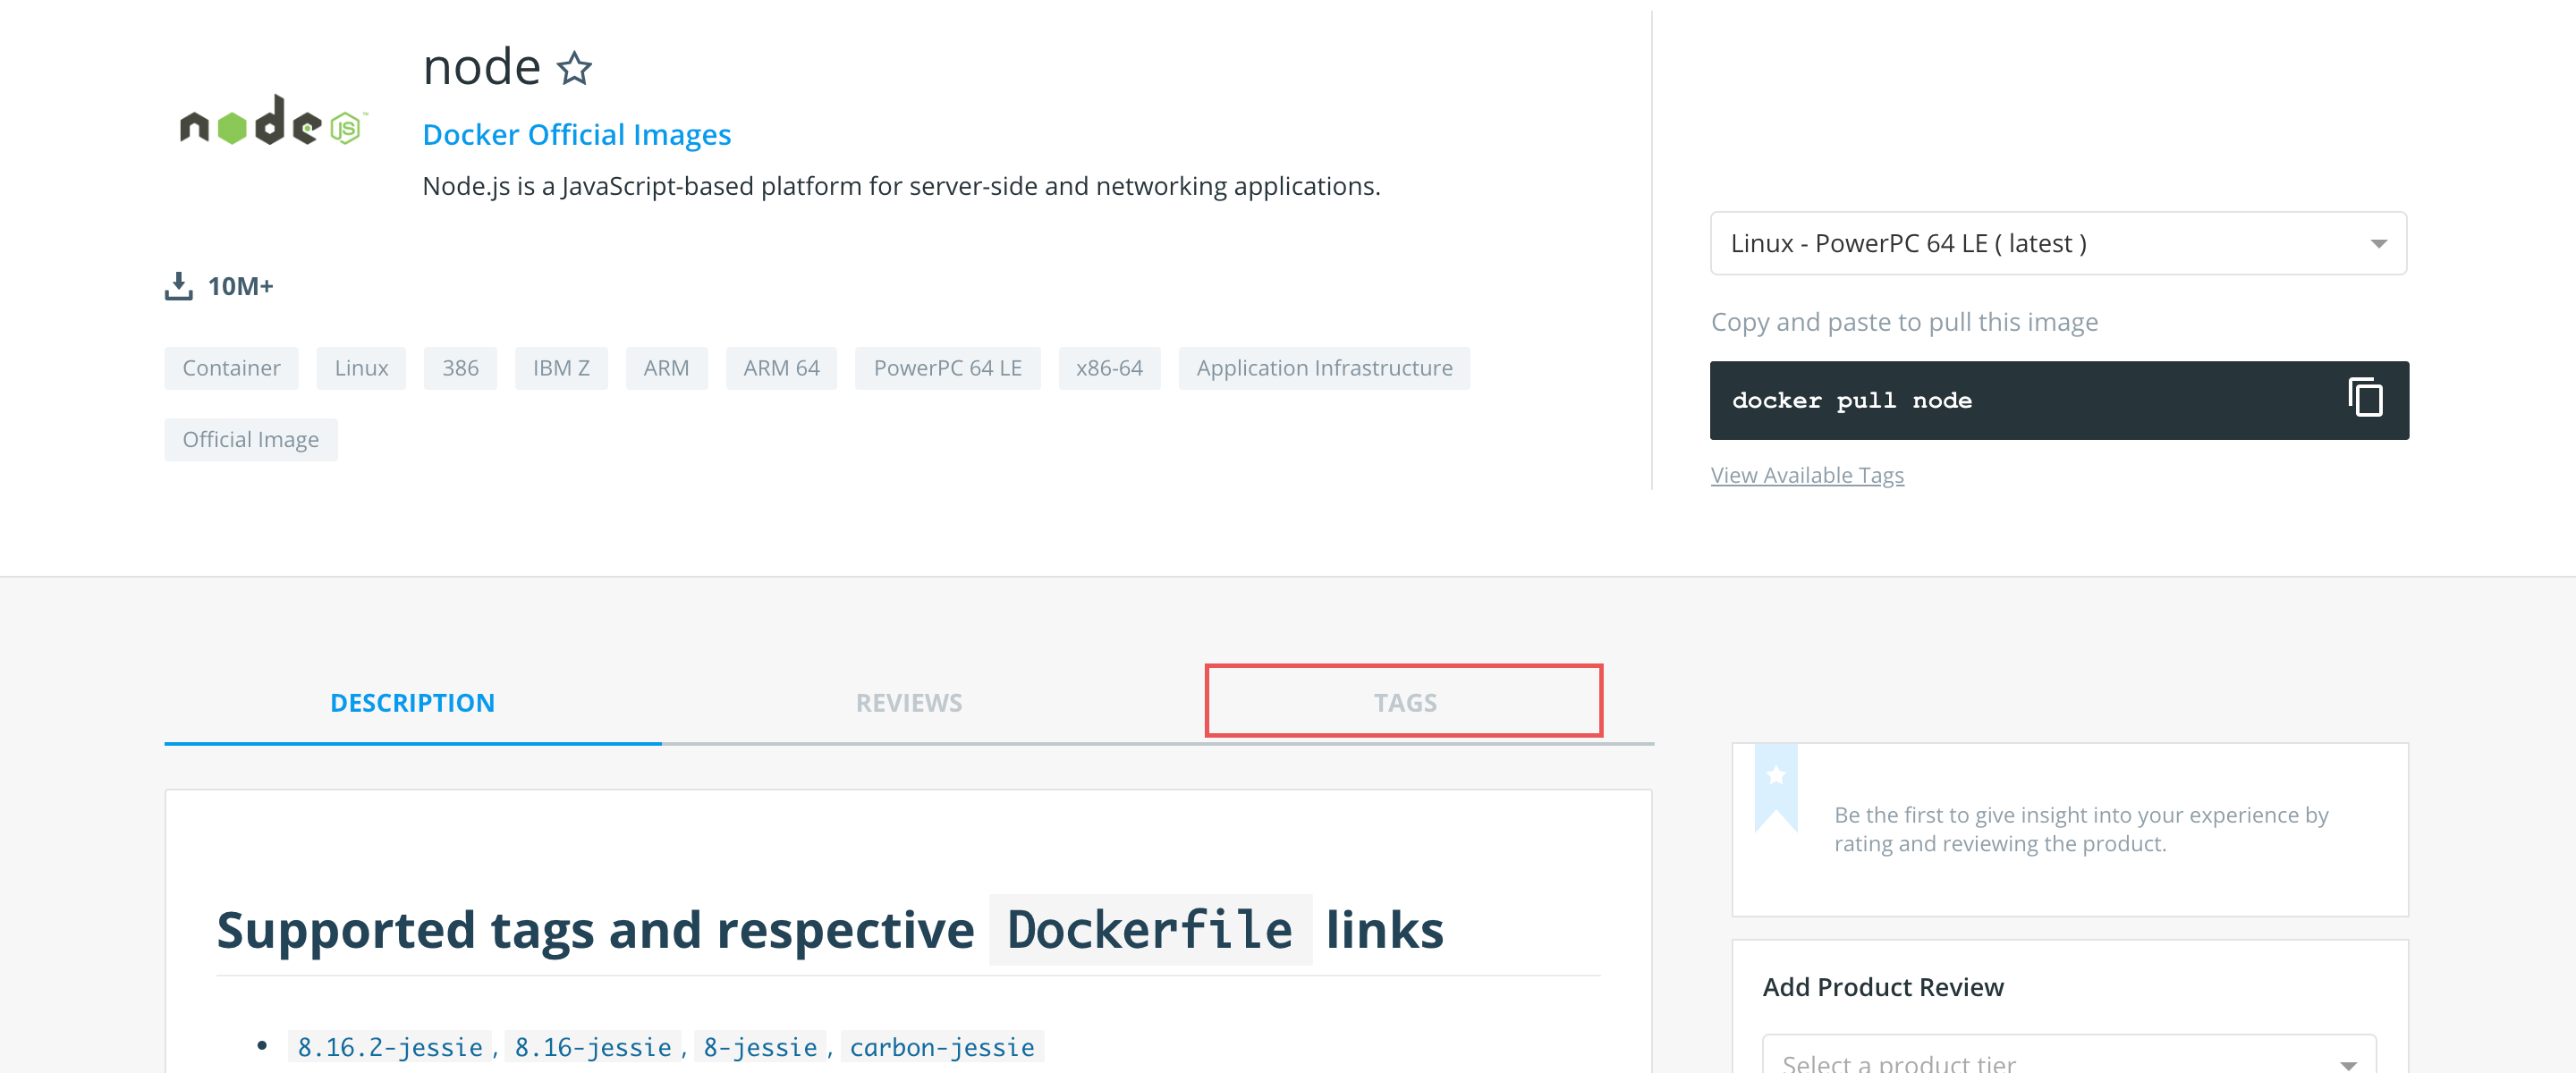Copy the docker pull node command
2576x1073 pixels.
(2364, 398)
